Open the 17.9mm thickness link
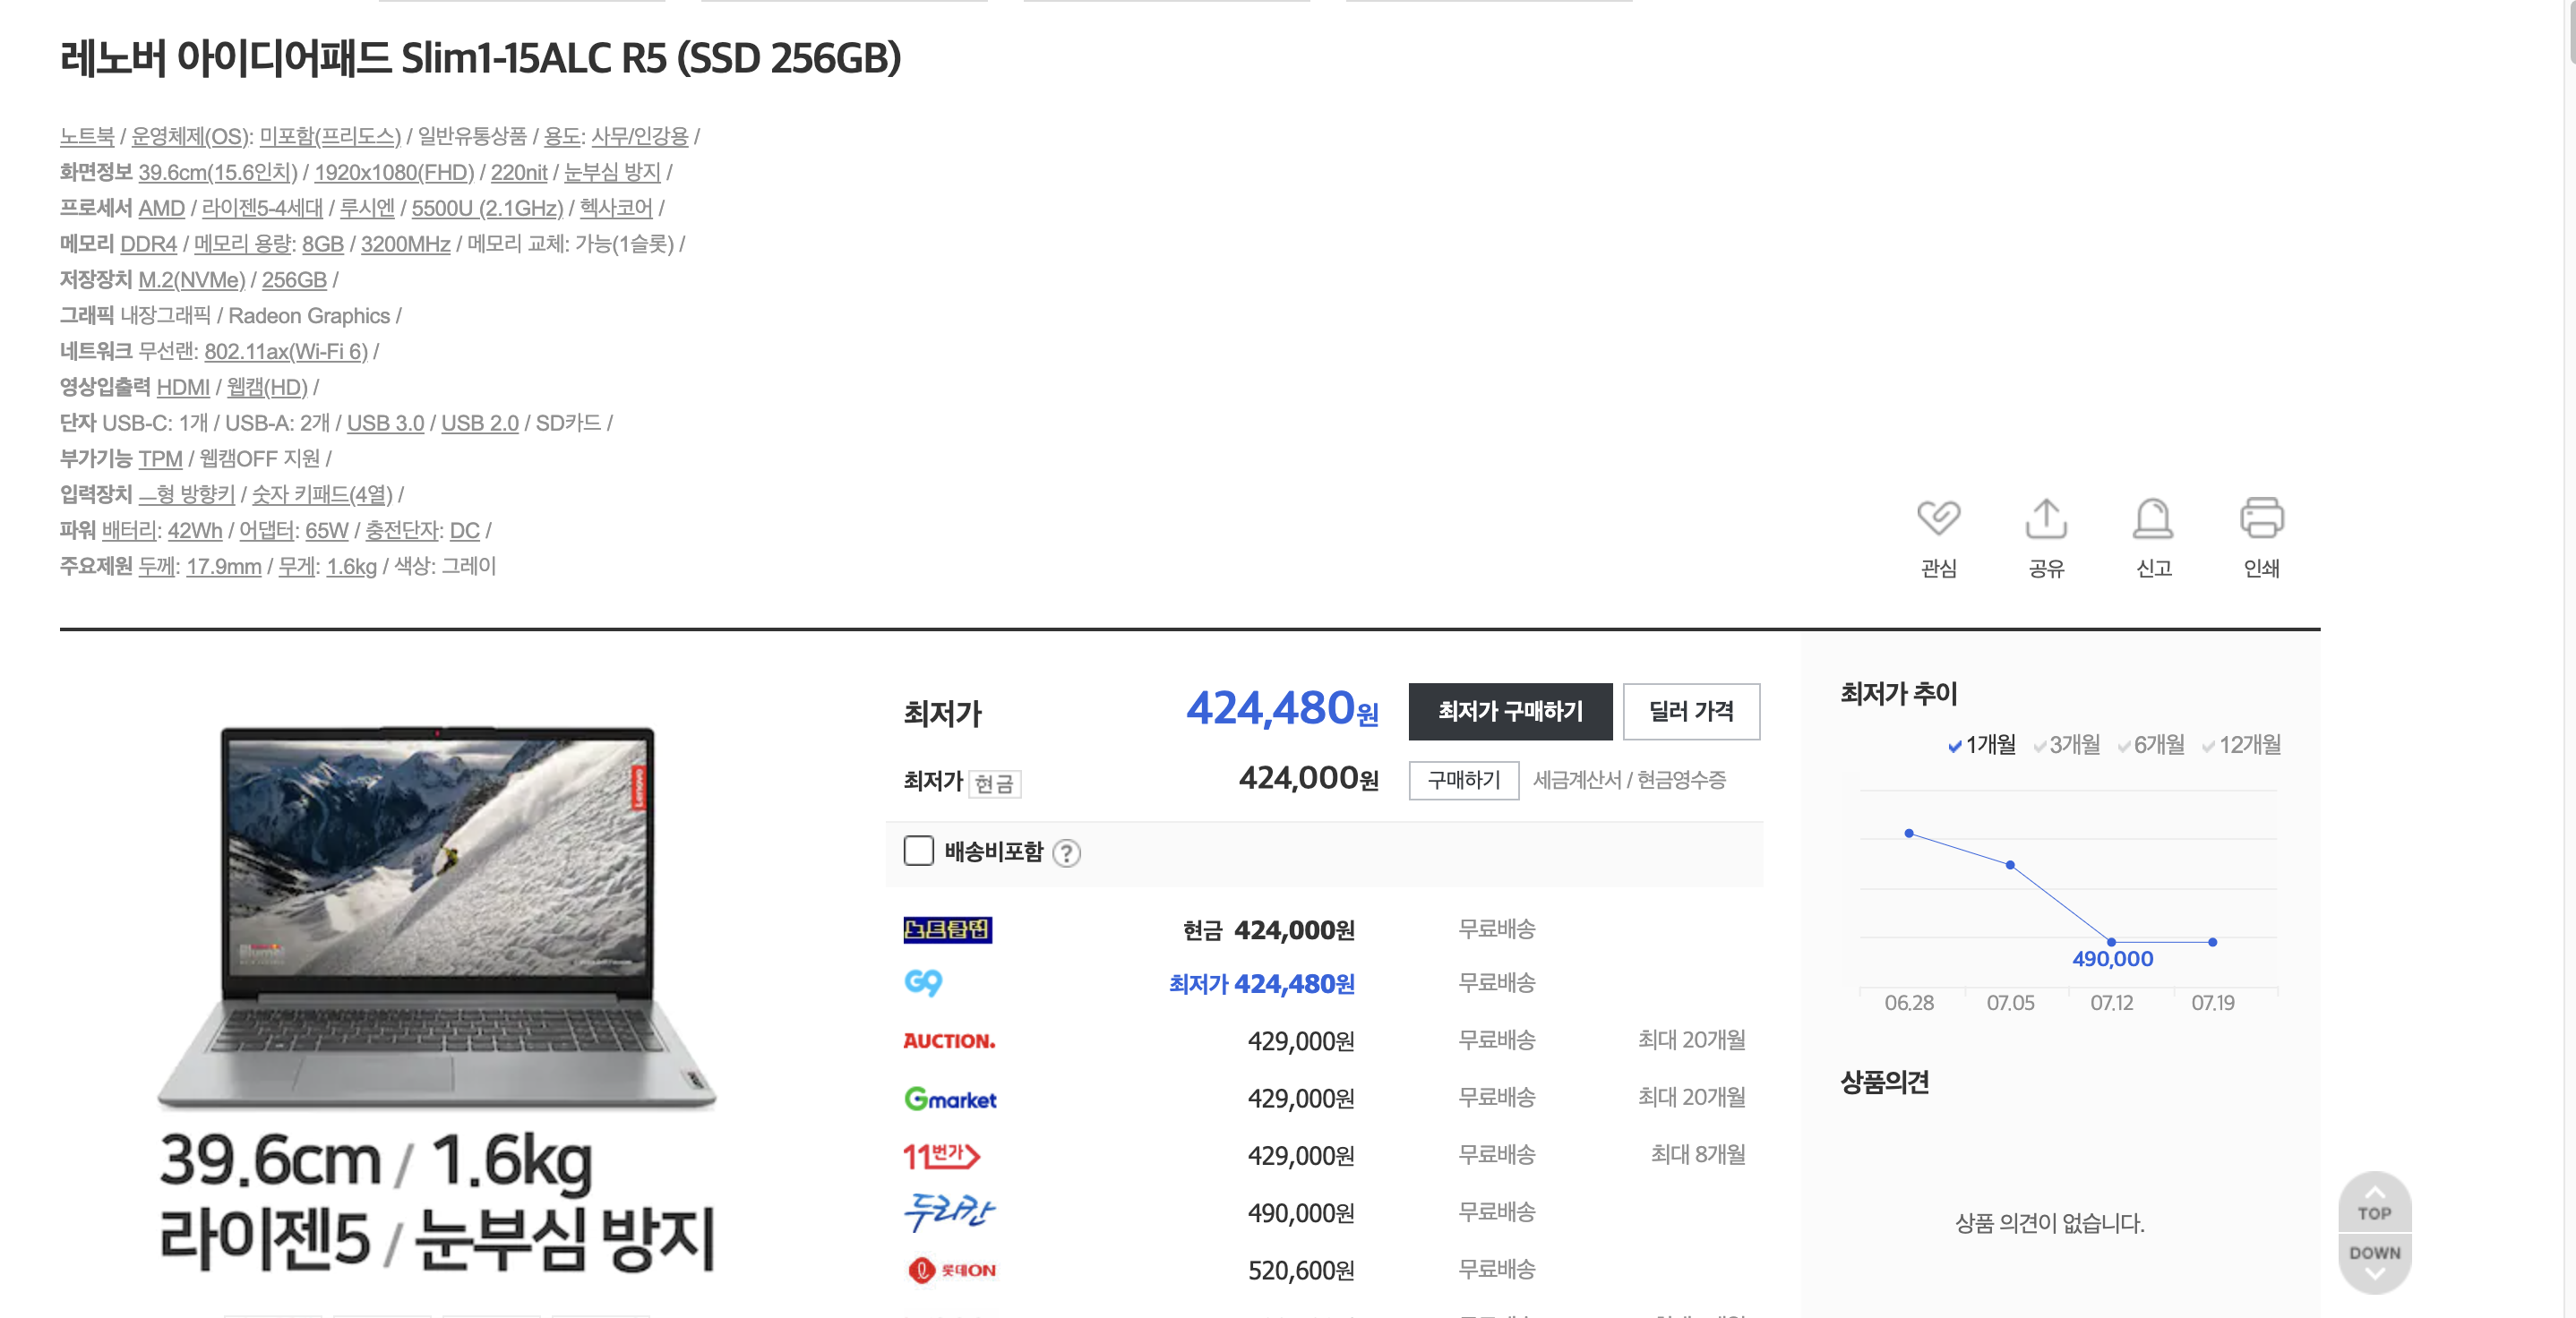Image resolution: width=2576 pixels, height=1318 pixels. pyautogui.click(x=223, y=566)
